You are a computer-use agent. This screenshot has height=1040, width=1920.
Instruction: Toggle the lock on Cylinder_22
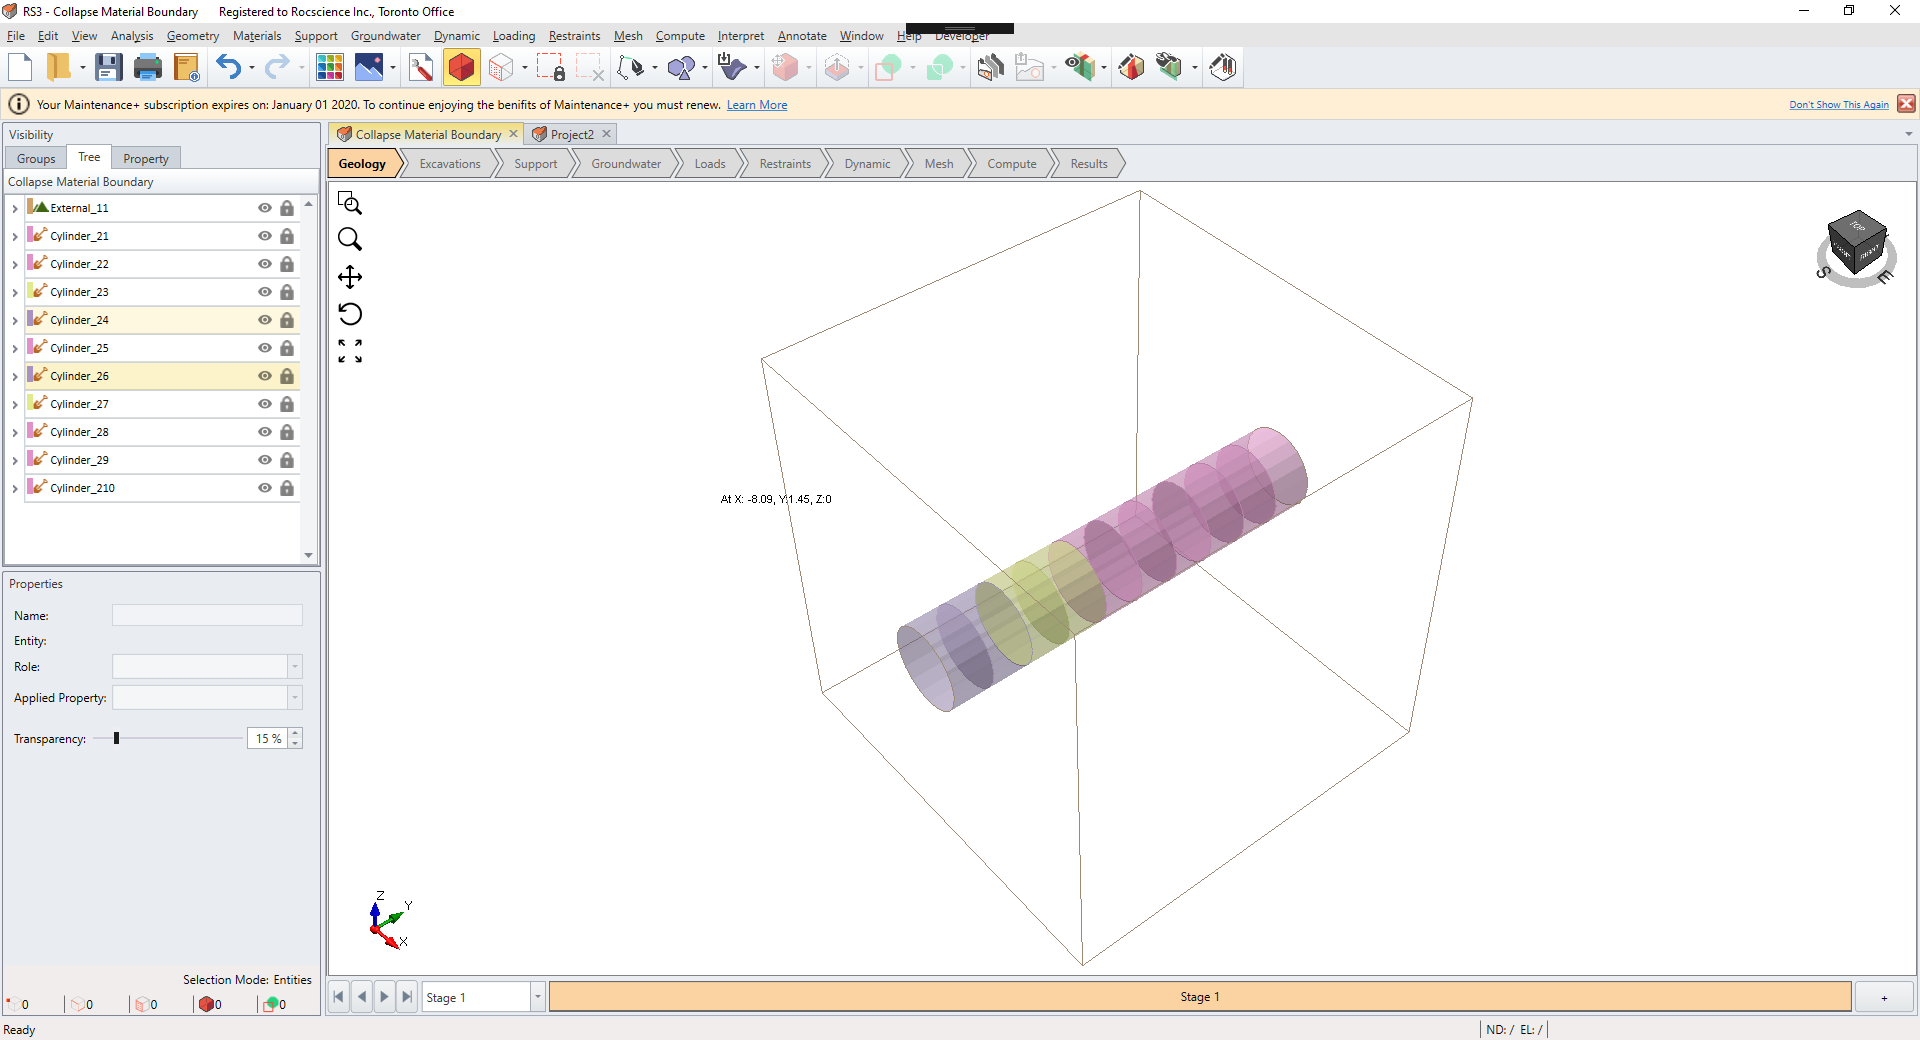(x=287, y=264)
